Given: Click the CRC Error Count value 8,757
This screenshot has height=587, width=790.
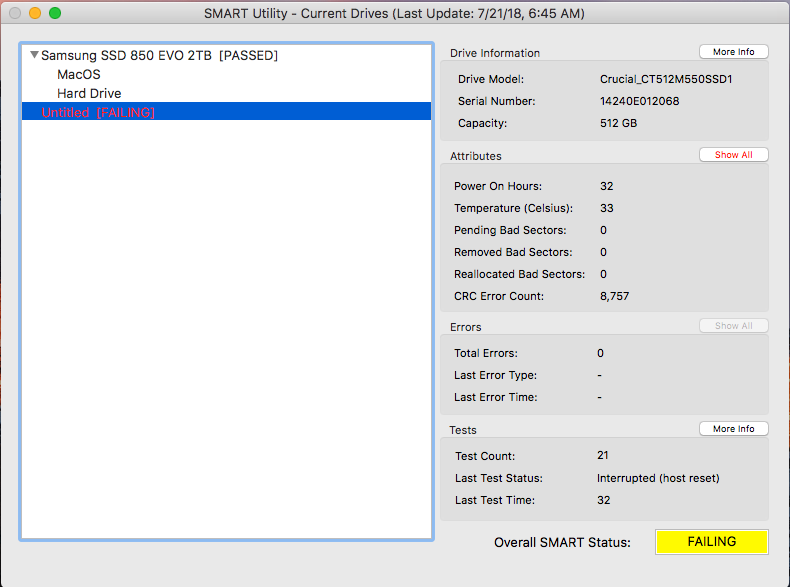Looking at the screenshot, I should [x=614, y=296].
